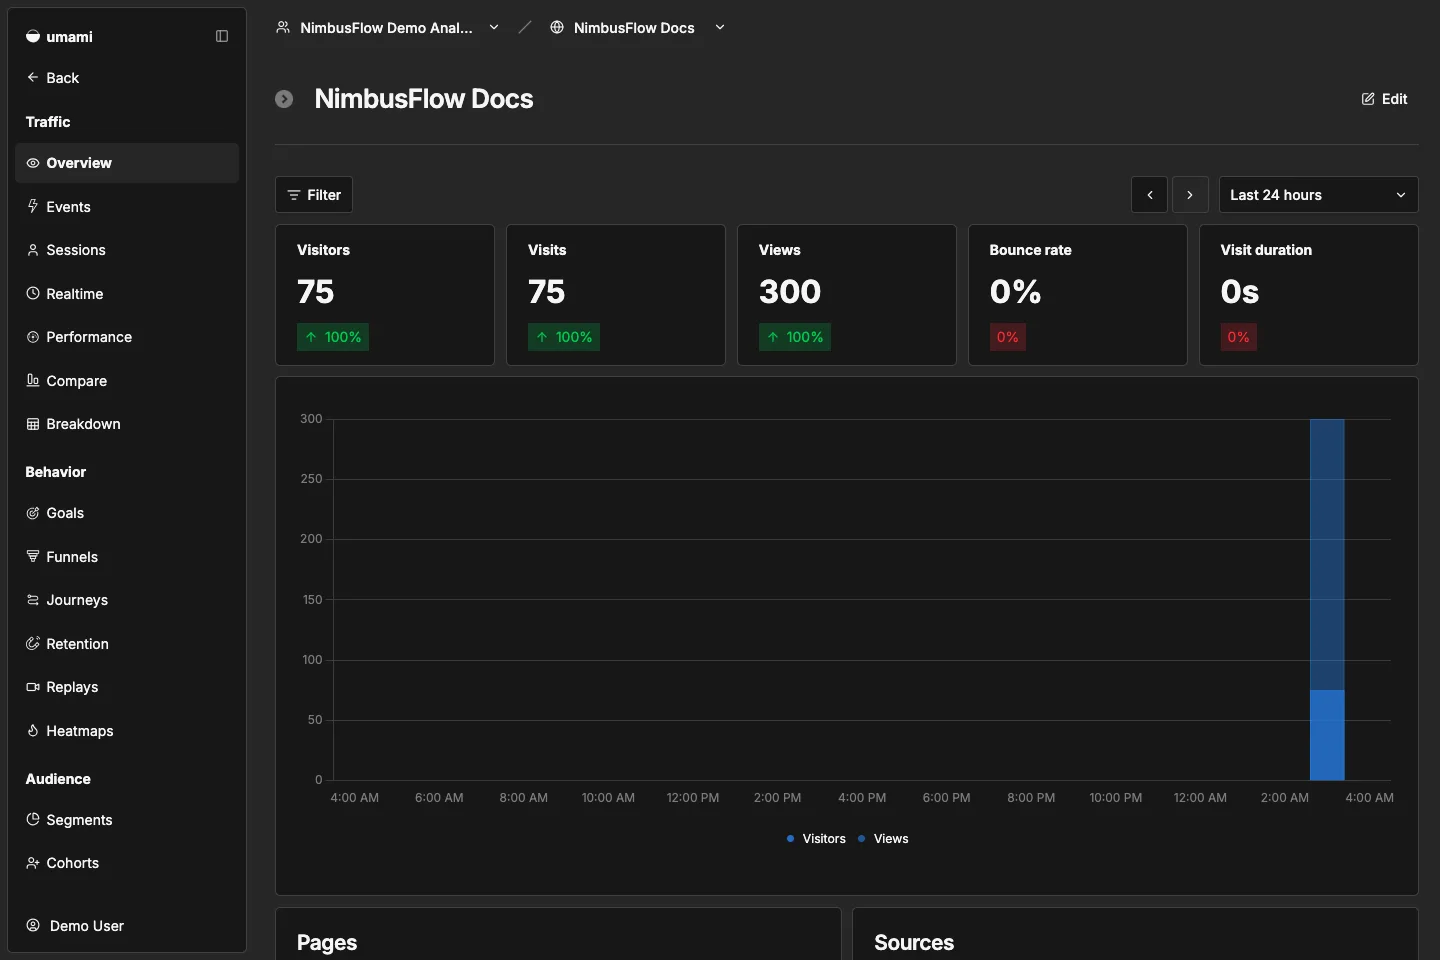The image size is (1440, 960).
Task: Click the Edit button
Action: (x=1385, y=99)
